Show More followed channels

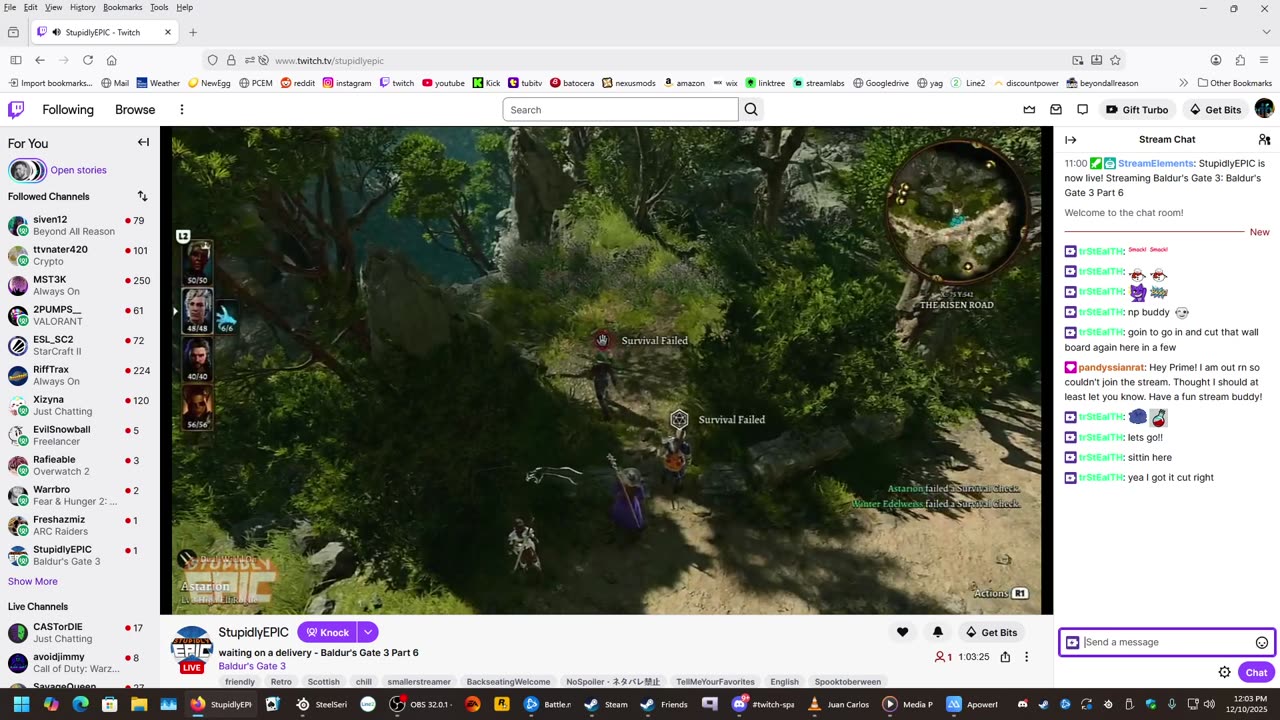[33, 581]
